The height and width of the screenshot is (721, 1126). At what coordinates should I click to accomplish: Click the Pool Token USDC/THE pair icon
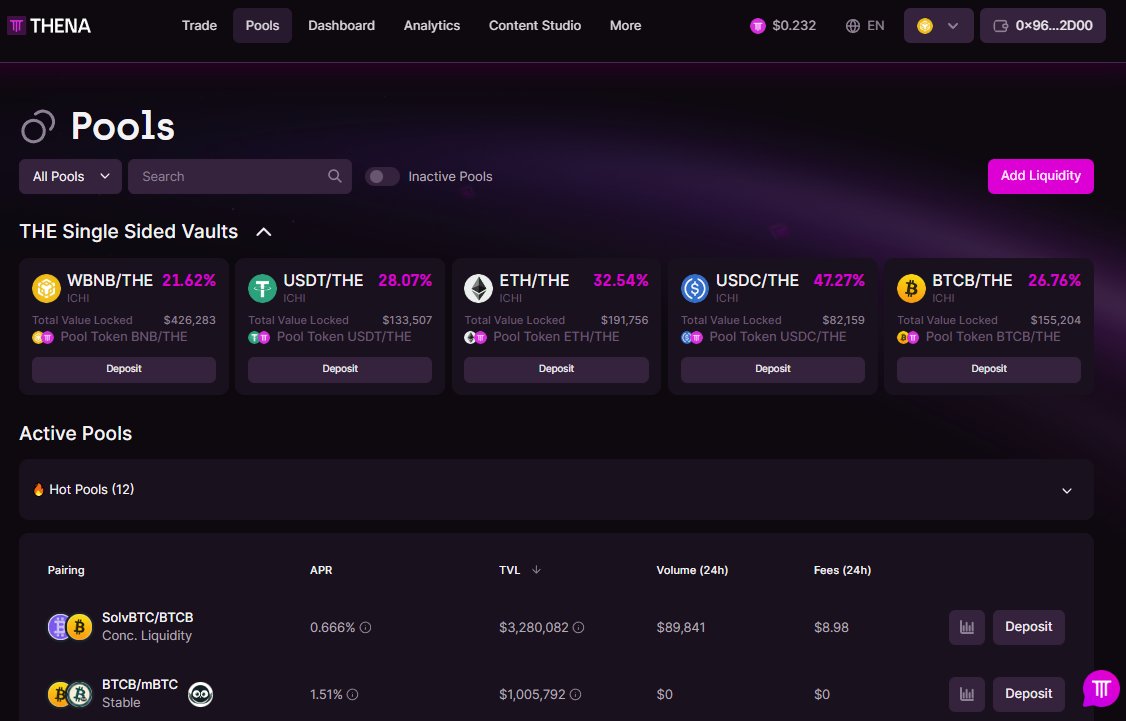(x=692, y=338)
